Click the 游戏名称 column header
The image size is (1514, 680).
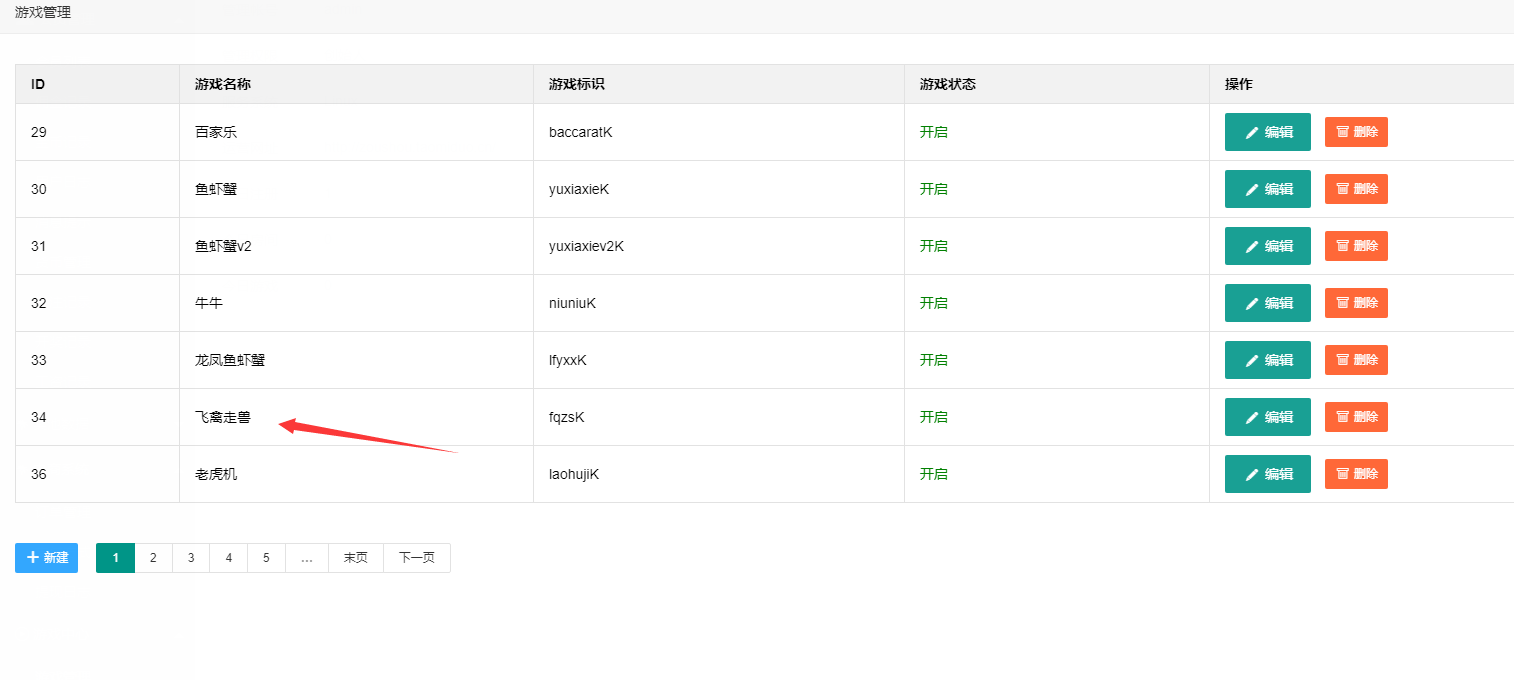point(223,84)
